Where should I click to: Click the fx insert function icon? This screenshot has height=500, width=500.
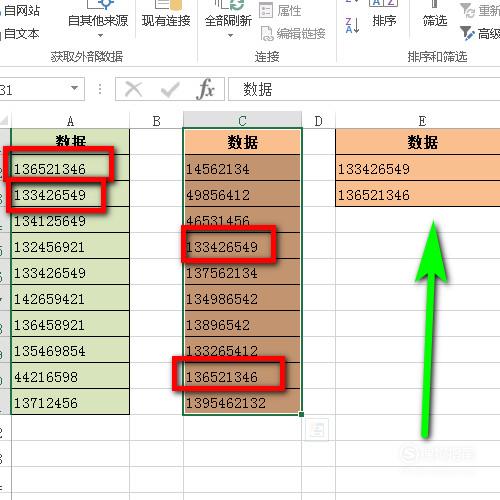(206, 89)
